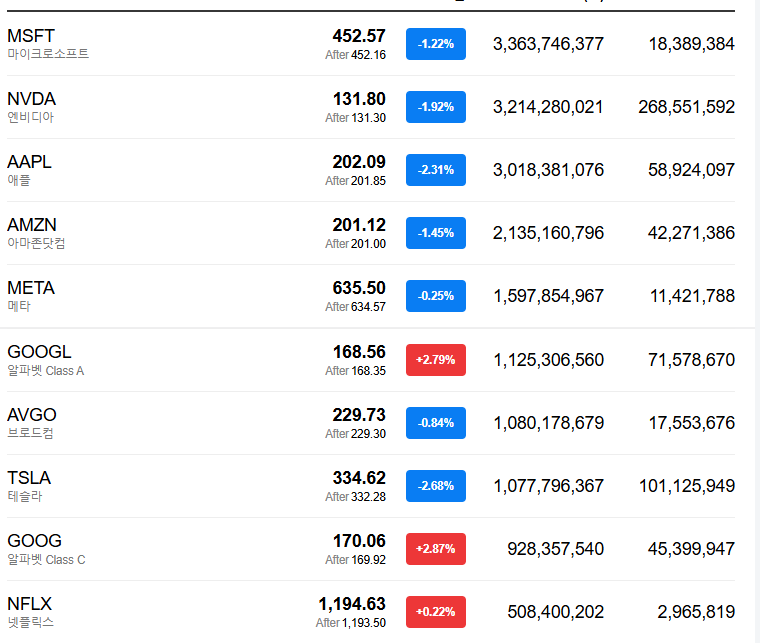The width and height of the screenshot is (760, 643).
Task: Click the META price 635.50
Action: click(359, 288)
